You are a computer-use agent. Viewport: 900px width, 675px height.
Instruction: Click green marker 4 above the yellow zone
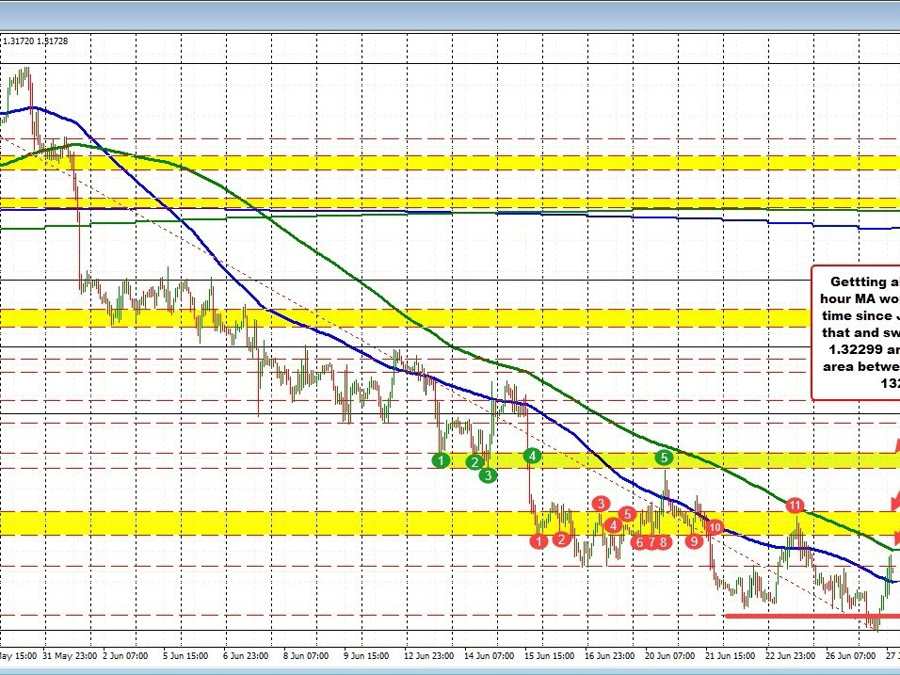[x=533, y=455]
